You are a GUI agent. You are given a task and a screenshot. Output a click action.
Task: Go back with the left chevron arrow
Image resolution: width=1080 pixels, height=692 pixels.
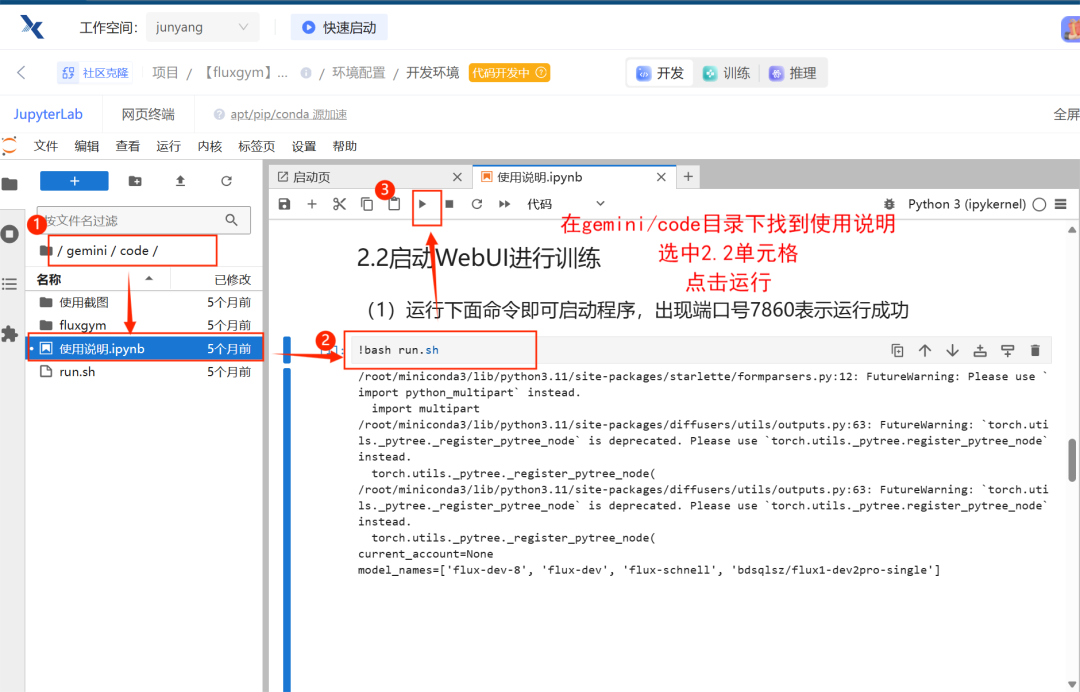[x=21, y=72]
